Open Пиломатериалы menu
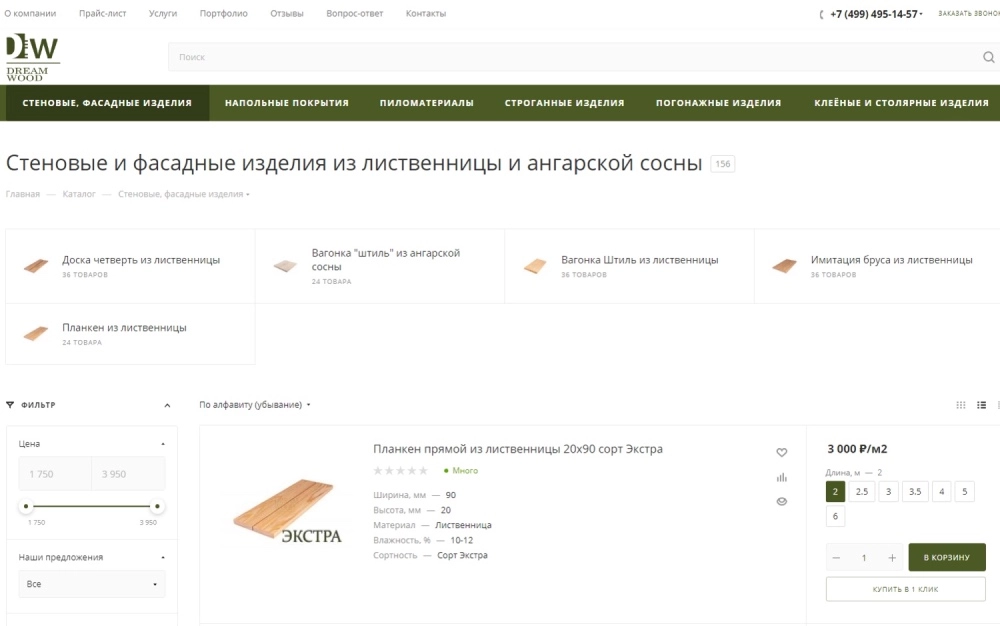 point(427,103)
